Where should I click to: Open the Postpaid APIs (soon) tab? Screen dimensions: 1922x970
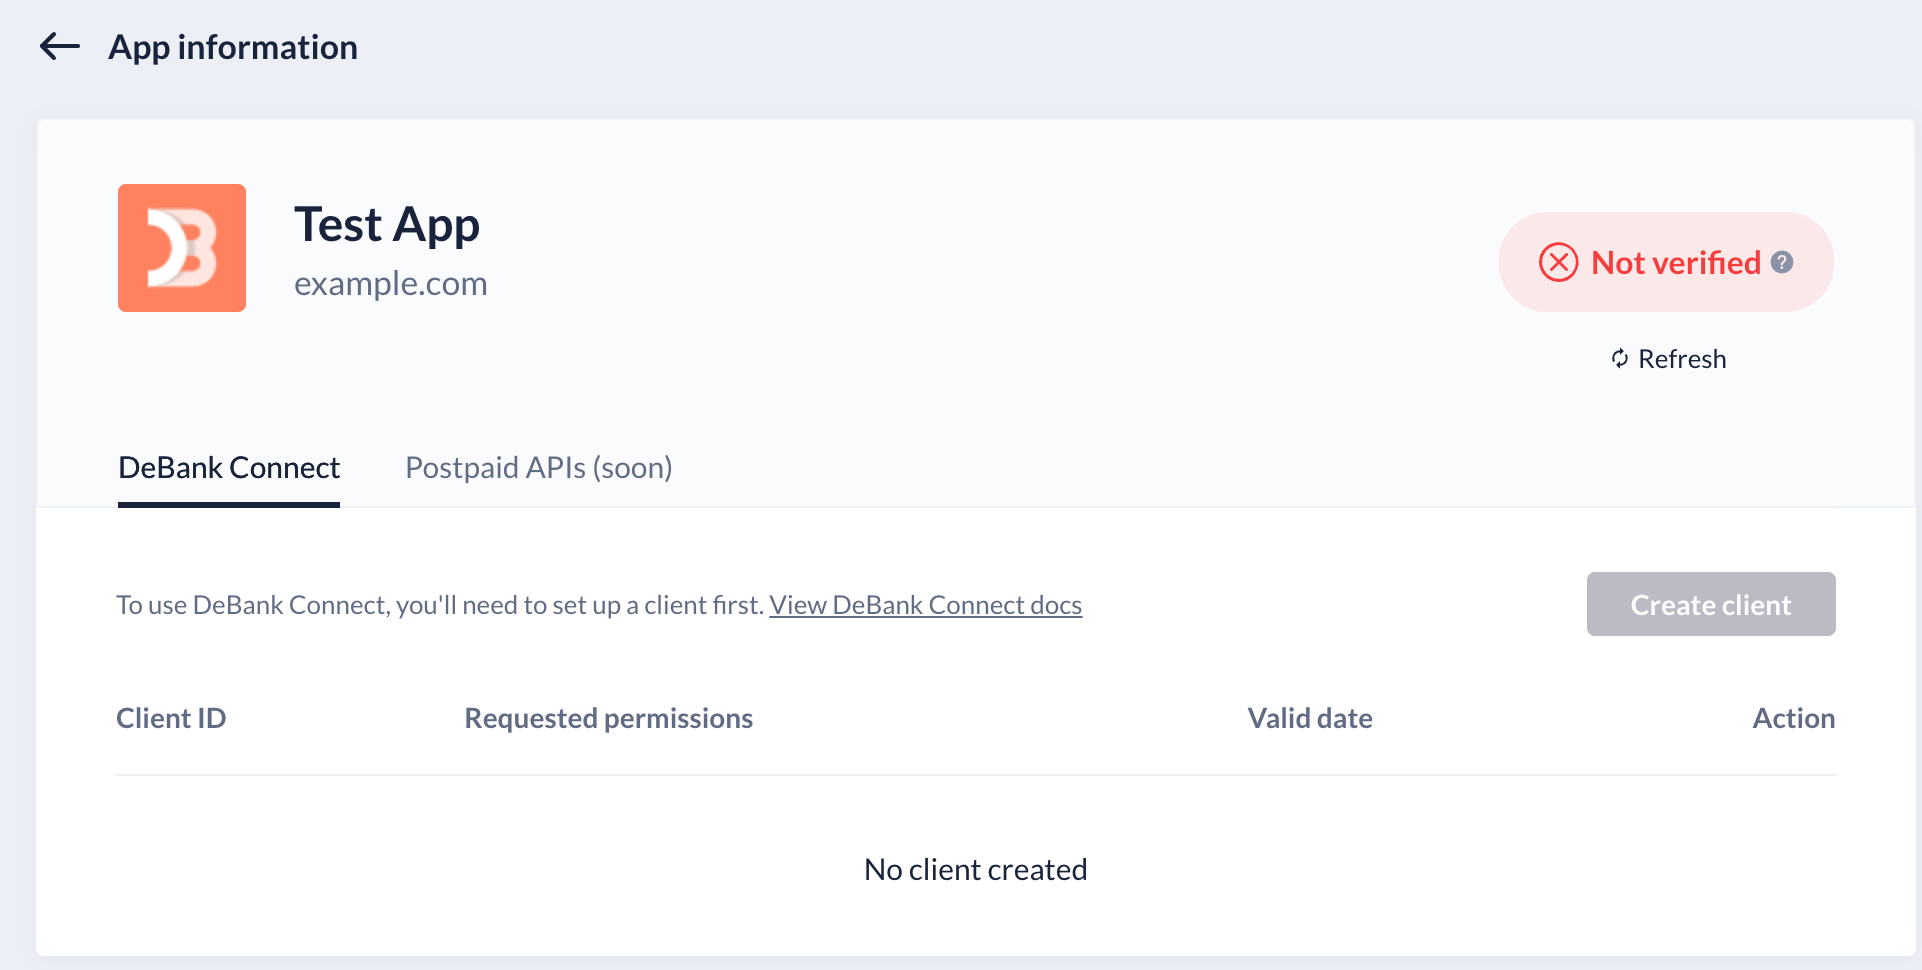pyautogui.click(x=539, y=468)
